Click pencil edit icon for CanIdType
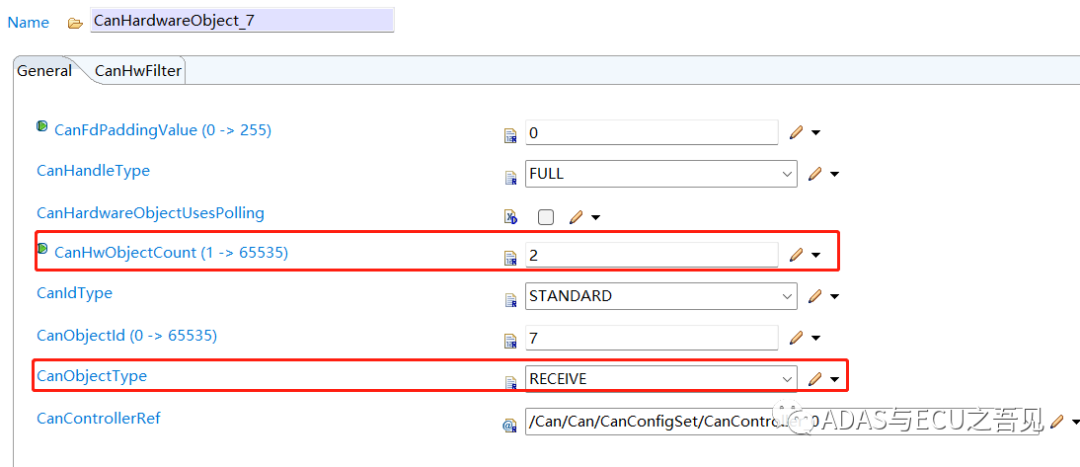Screen dimensions: 1080x467 815,296
